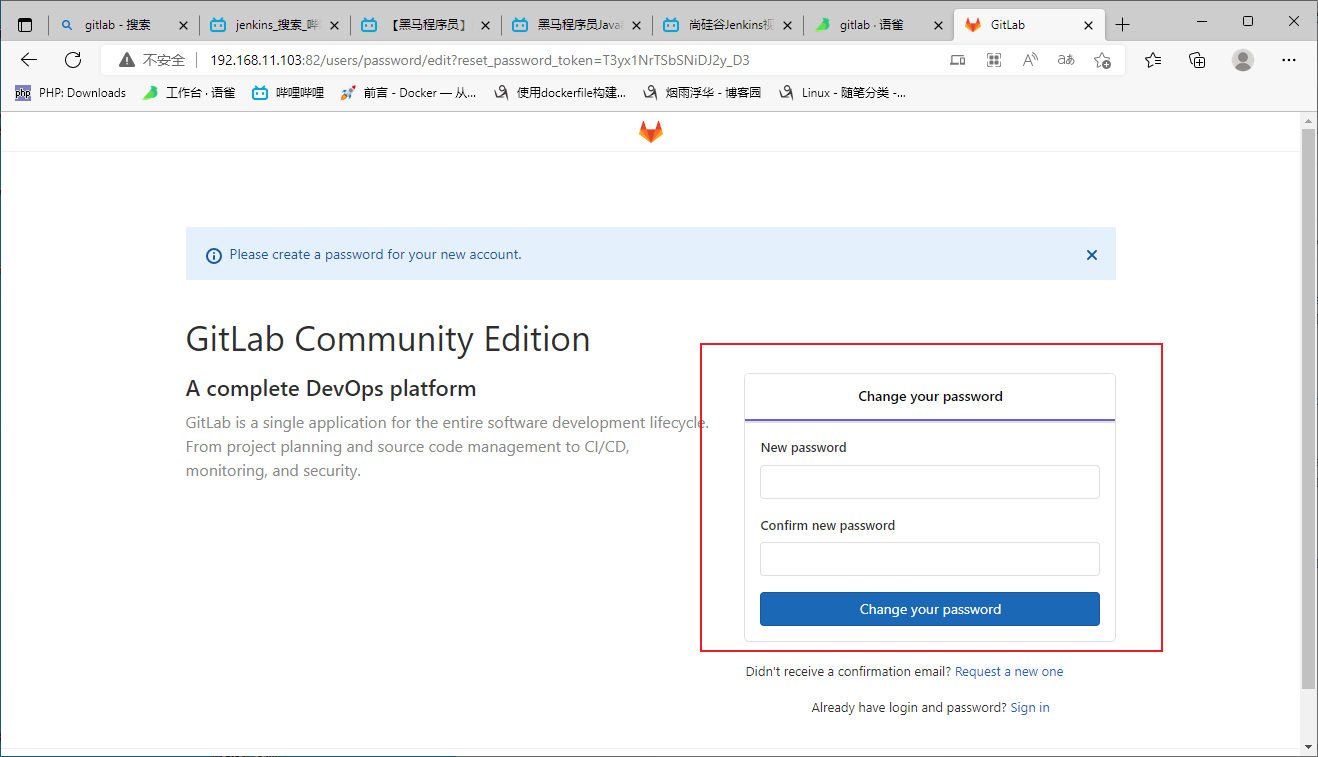
Task: Click the address bar URL
Action: 480,60
